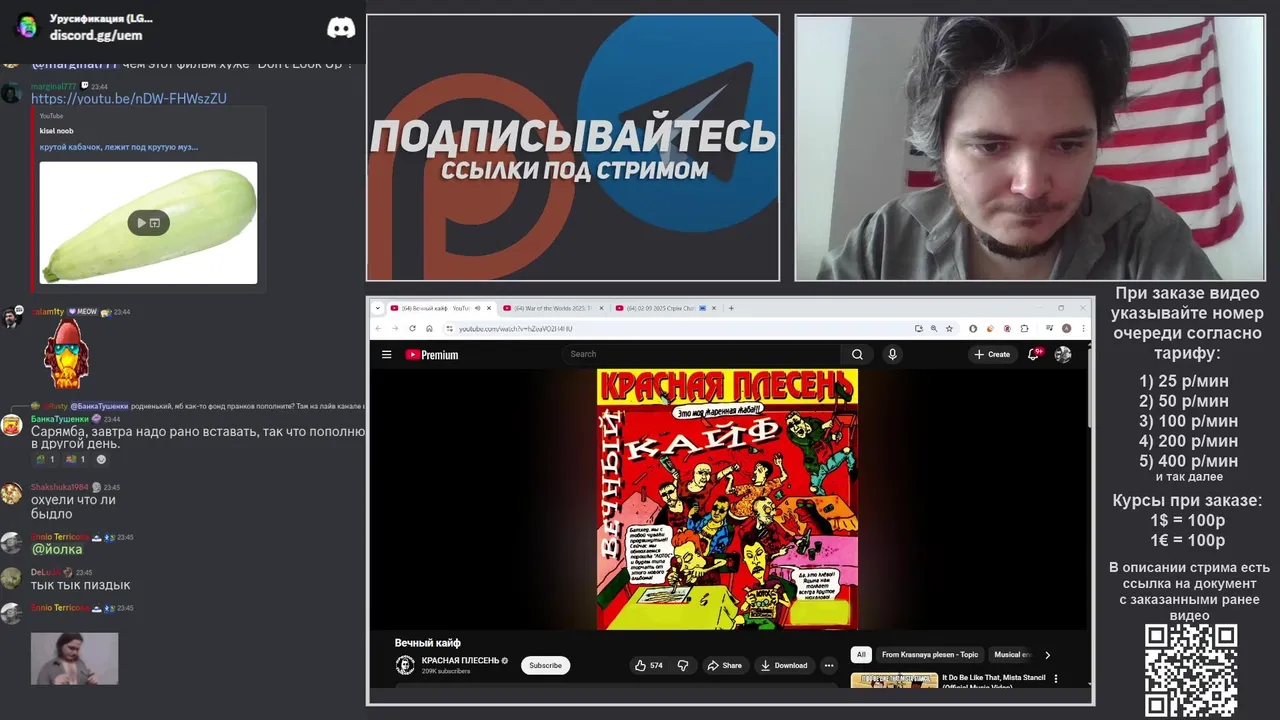This screenshot has width=1280, height=720.
Task: Open new Chrome tab with plus
Action: 731,308
